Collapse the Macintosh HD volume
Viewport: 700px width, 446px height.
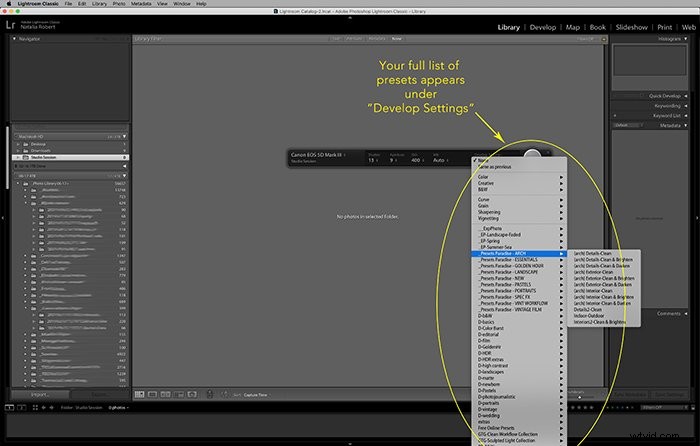click(x=125, y=136)
